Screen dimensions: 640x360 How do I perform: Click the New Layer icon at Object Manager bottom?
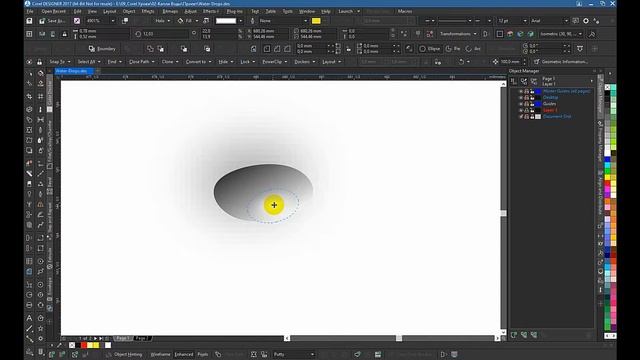point(513,335)
